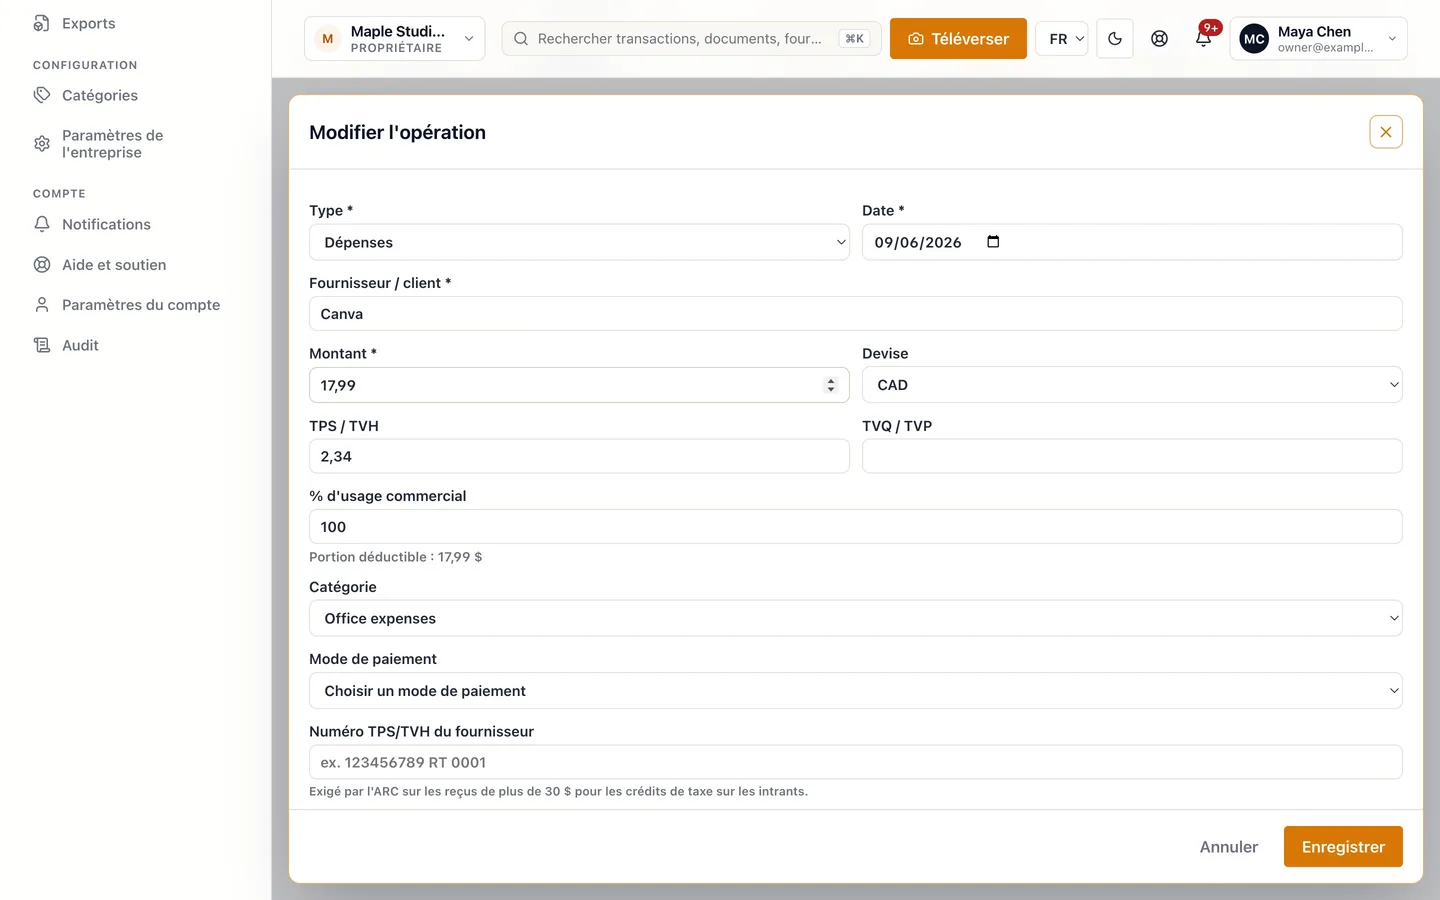Click the Aide et soutien lifebuoy icon
The height and width of the screenshot is (900, 1440).
[42, 265]
